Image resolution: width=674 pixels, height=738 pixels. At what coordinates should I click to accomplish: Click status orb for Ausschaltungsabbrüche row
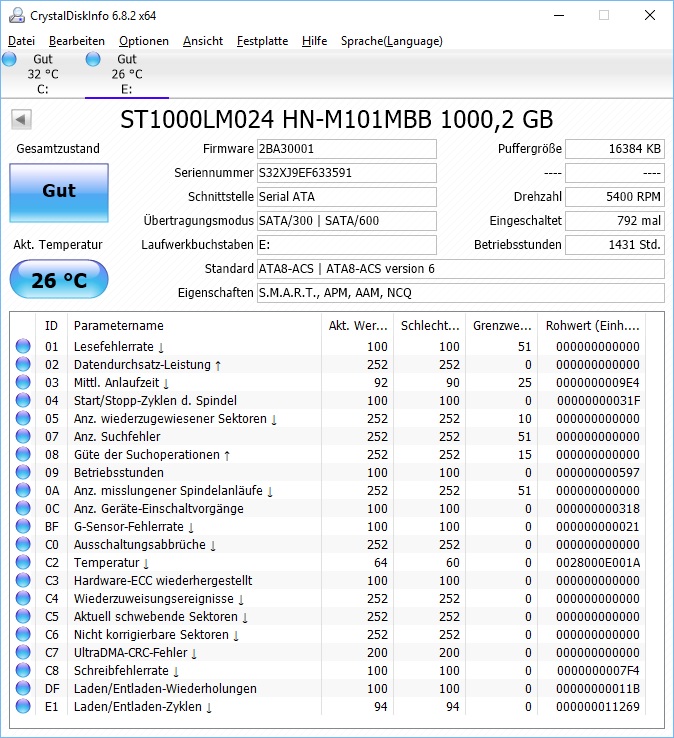pyautogui.click(x=23, y=545)
